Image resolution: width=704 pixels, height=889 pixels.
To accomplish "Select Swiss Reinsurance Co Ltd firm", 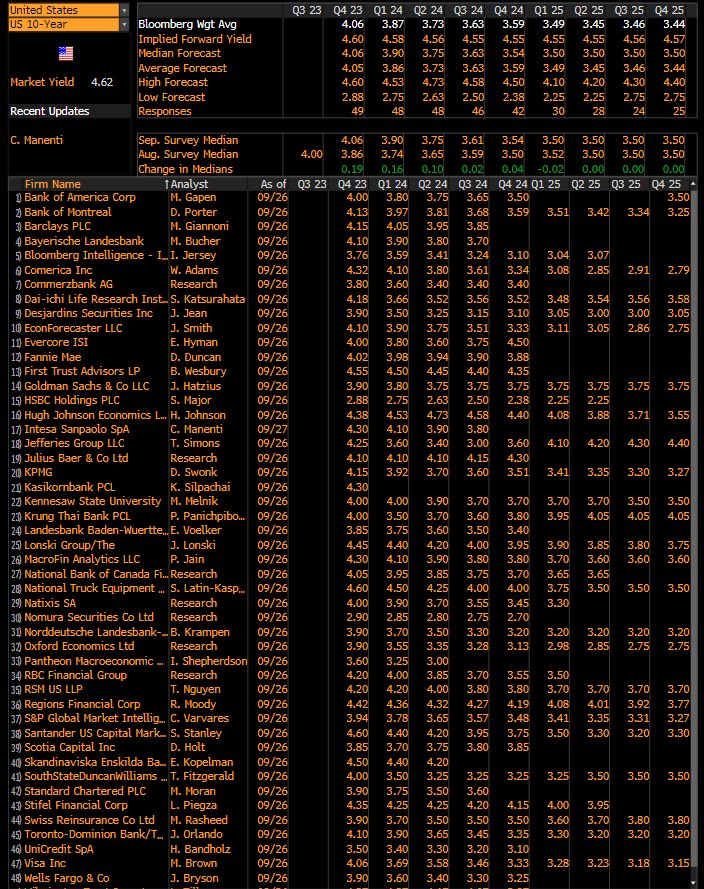I will (89, 820).
